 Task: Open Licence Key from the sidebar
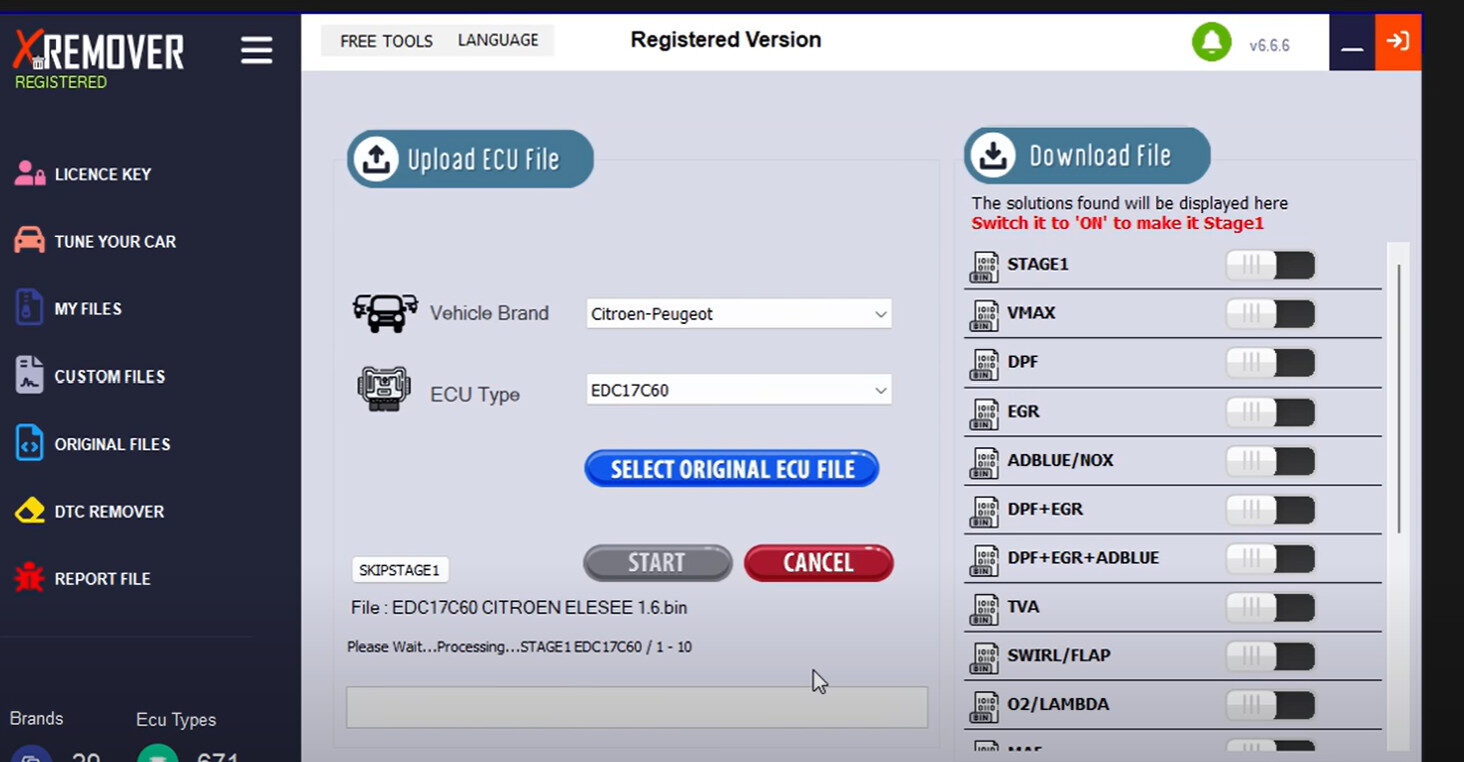click(83, 174)
